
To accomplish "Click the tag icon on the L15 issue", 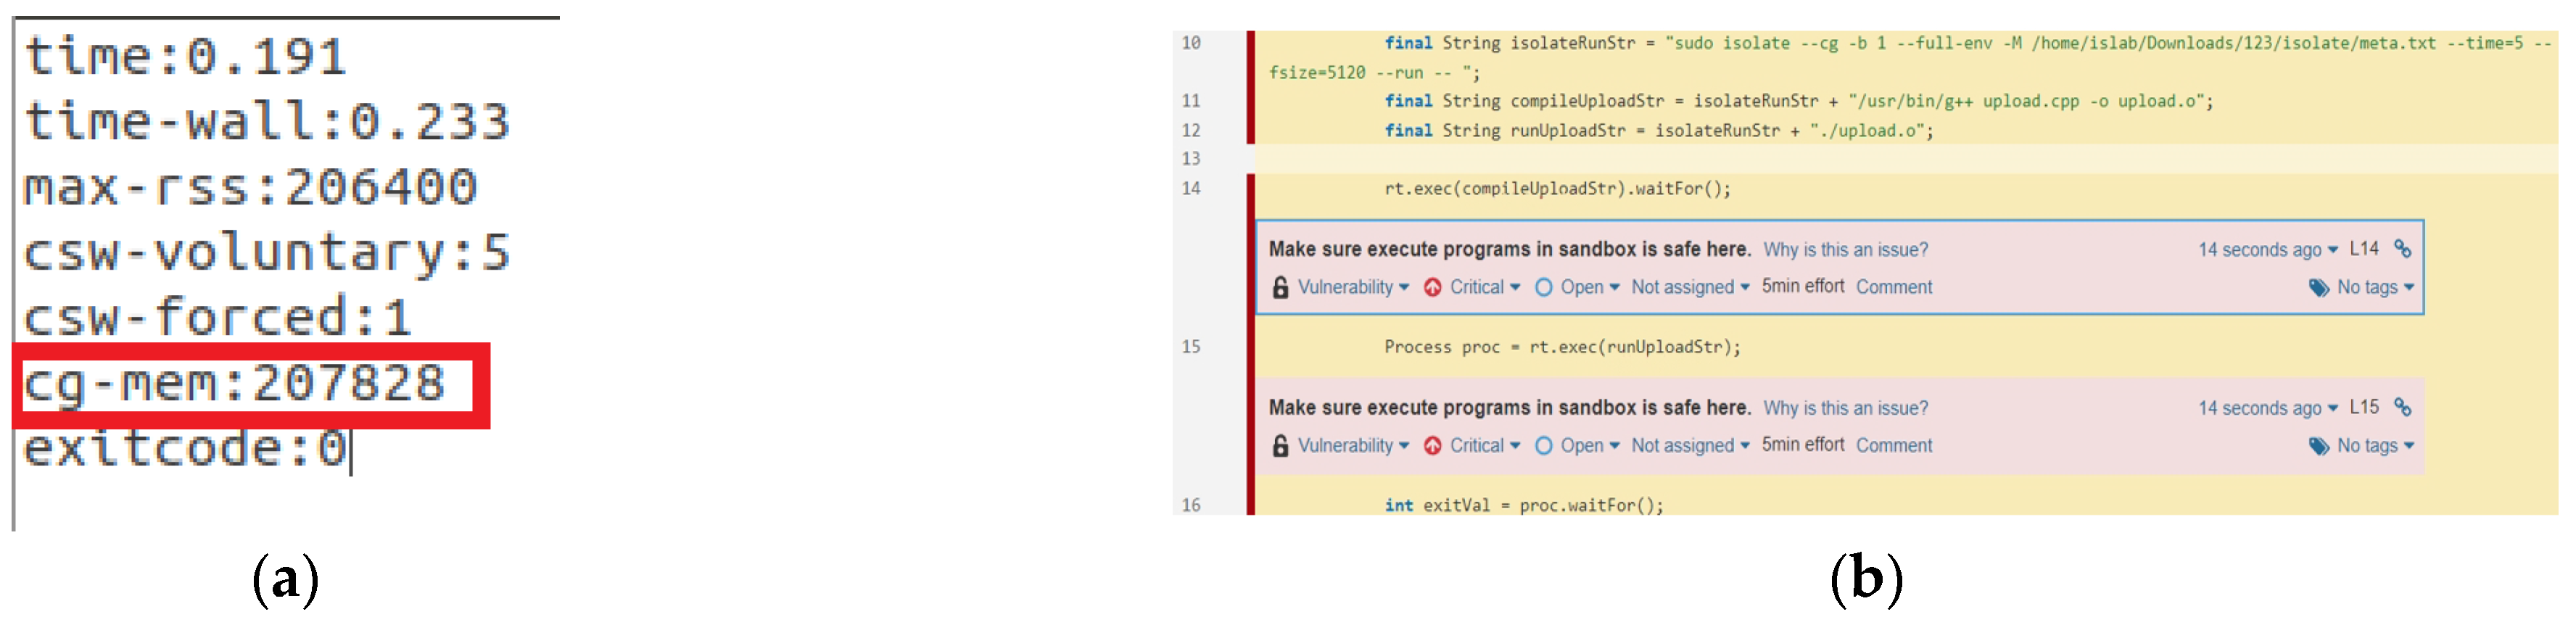I will click(2318, 446).
